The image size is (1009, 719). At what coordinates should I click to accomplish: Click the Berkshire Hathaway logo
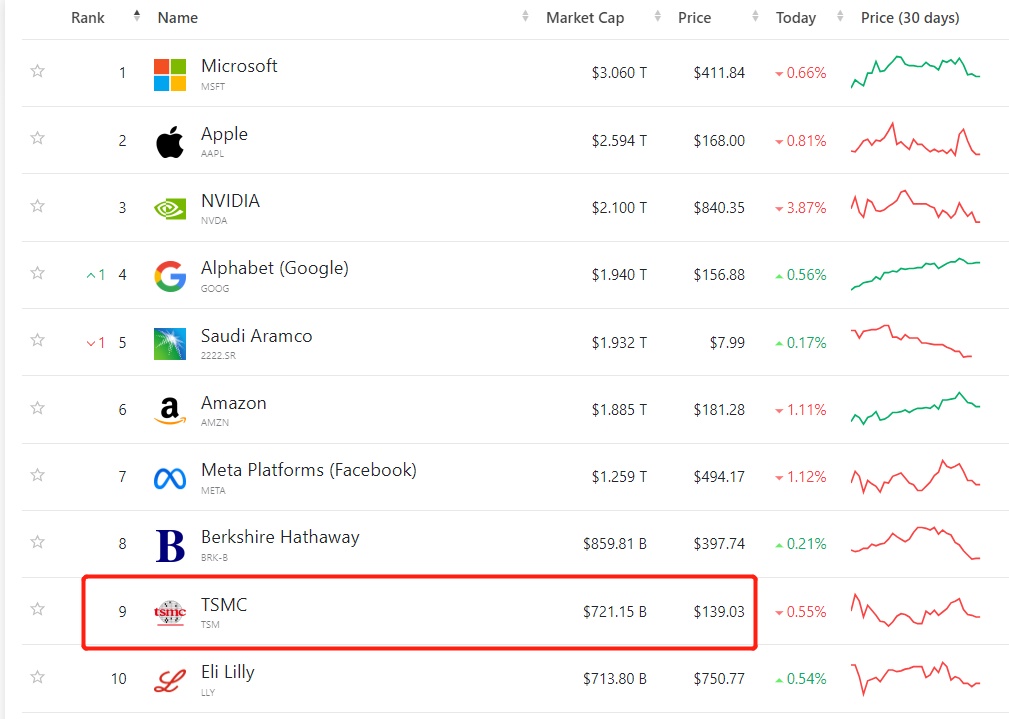(x=170, y=545)
